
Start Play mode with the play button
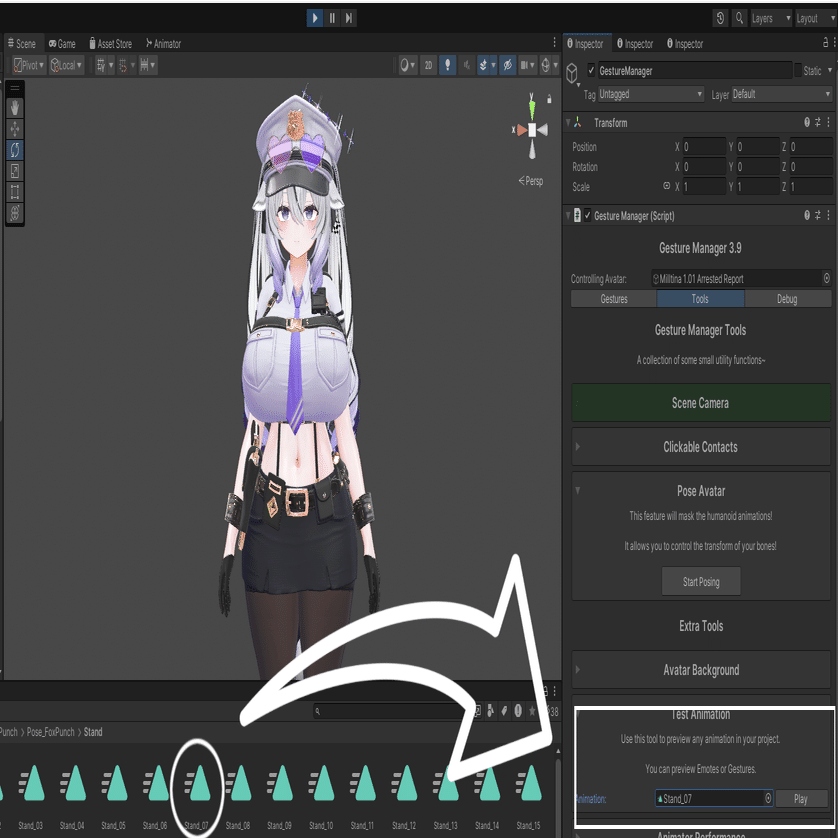[x=315, y=18]
